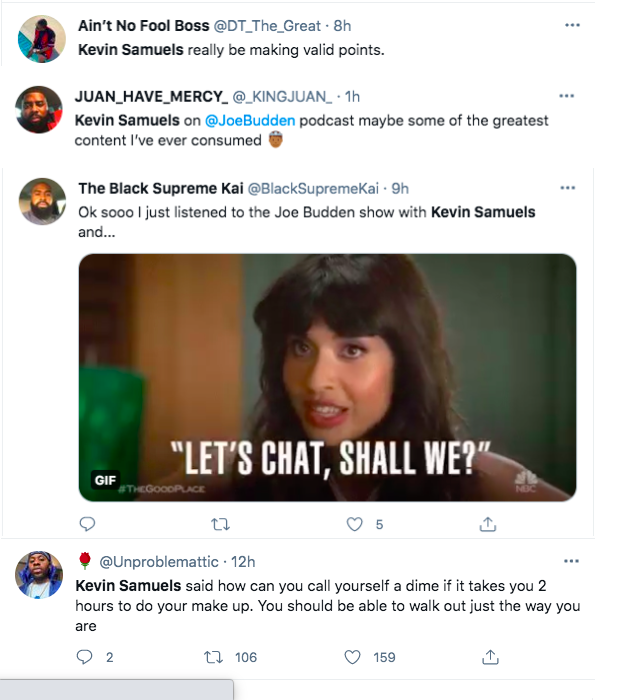
Task: Reply to The Black Supreme Kai's tweet
Action: coord(87,524)
